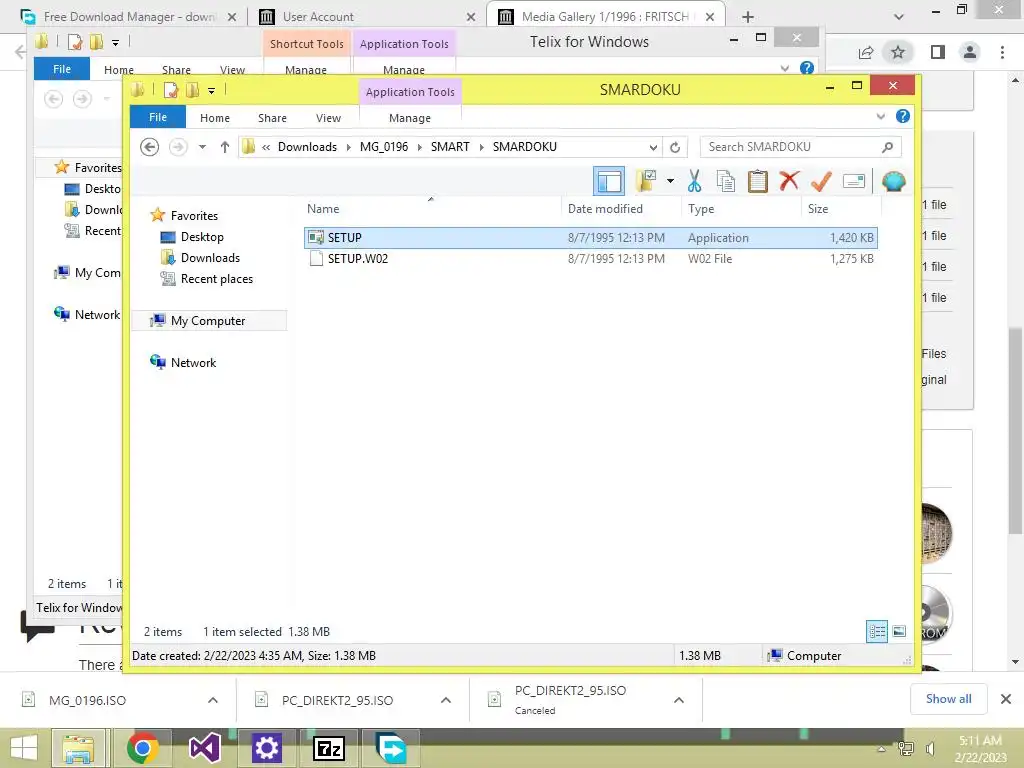Open Downloads in SMARDOKU navigation pane
The width and height of the screenshot is (1024, 768).
pos(210,258)
